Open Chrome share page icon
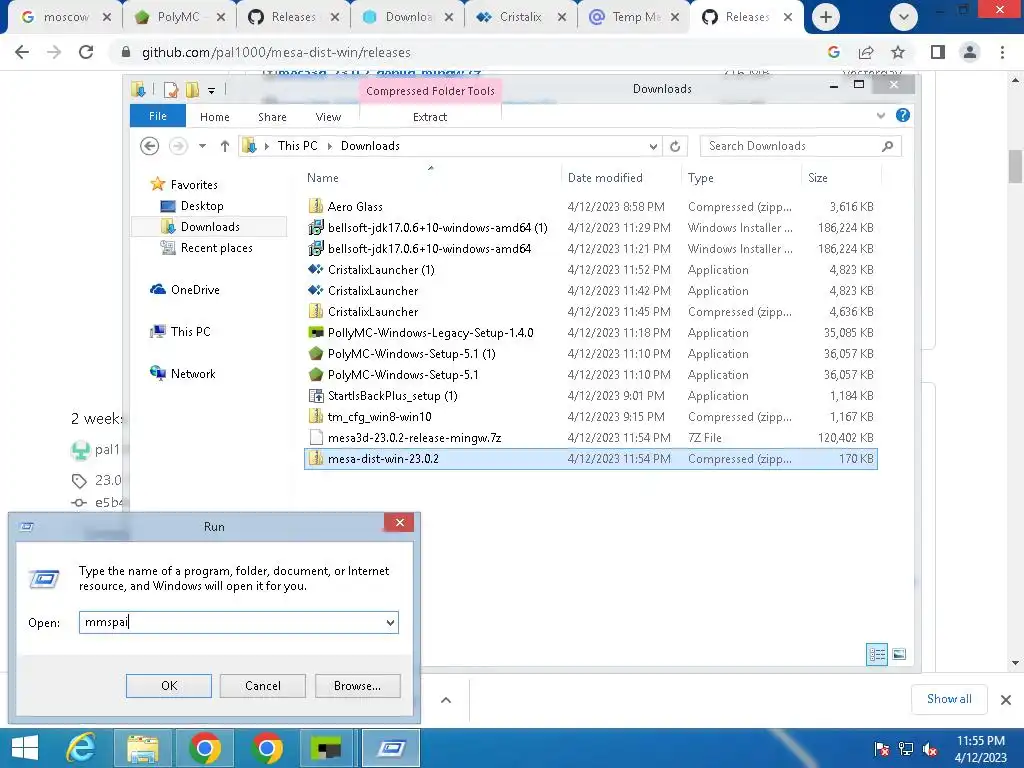Image resolution: width=1024 pixels, height=768 pixels. (x=866, y=52)
